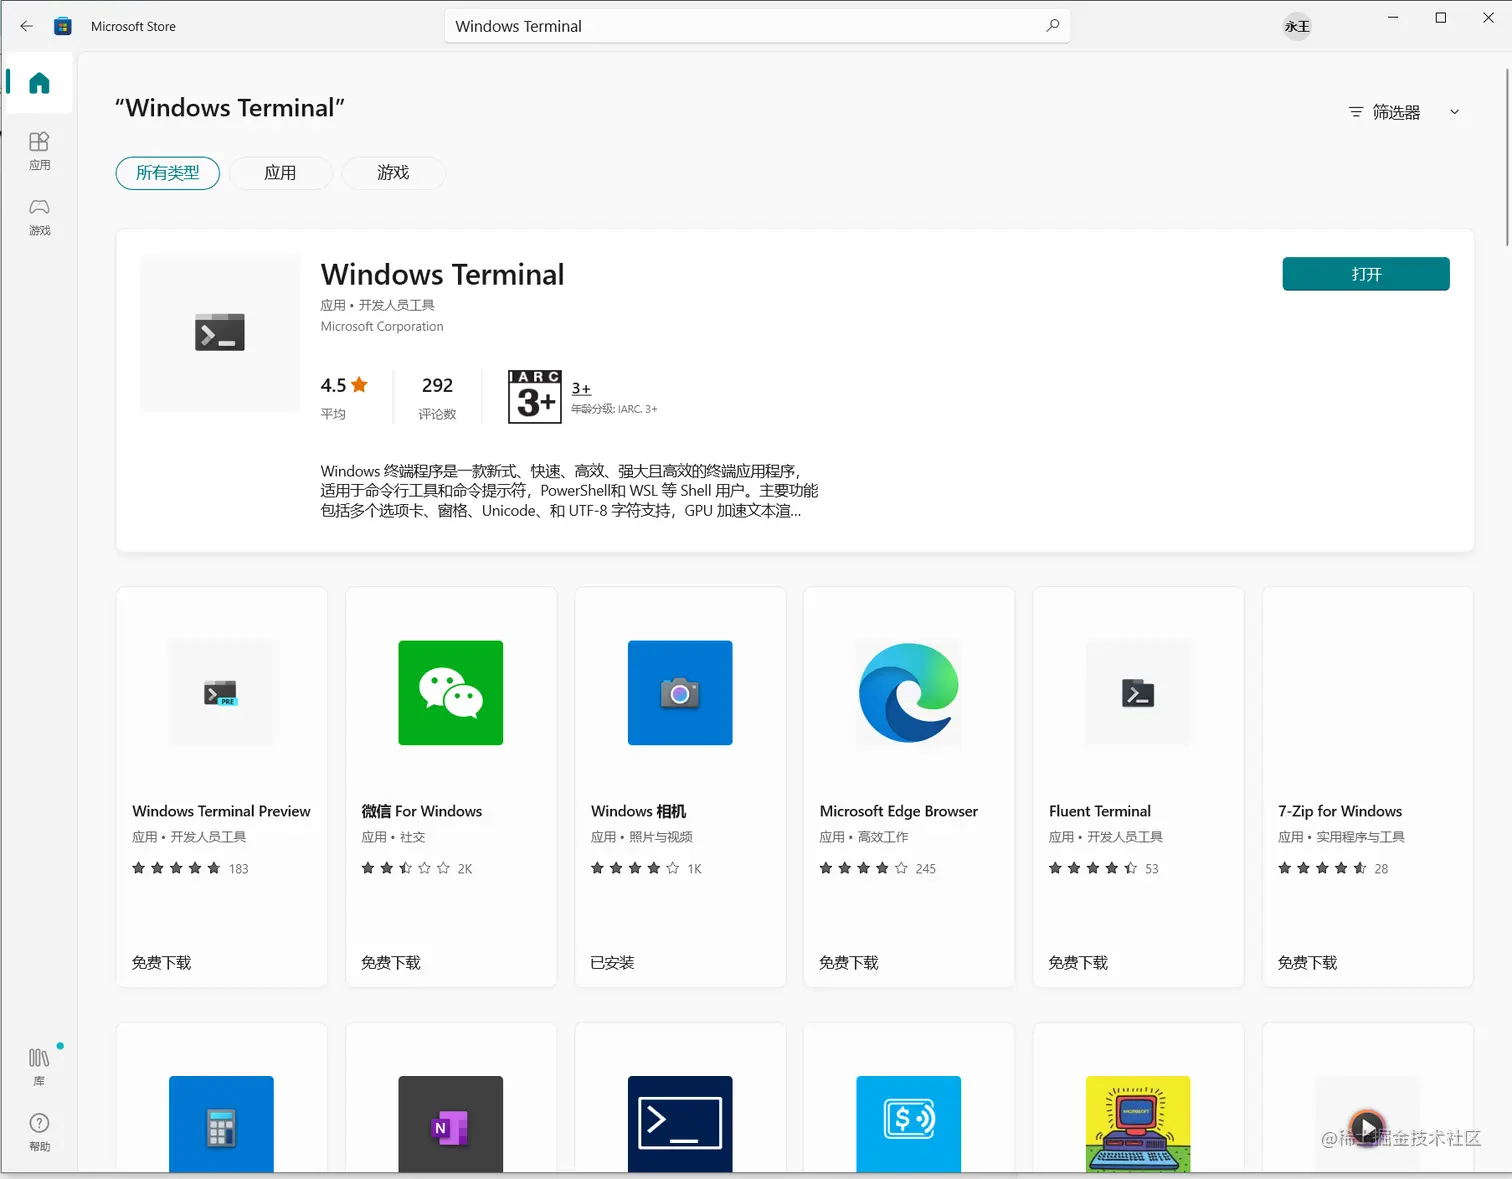The image size is (1512, 1179).
Task: Click the Windows Terminal description paragraph
Action: (569, 490)
